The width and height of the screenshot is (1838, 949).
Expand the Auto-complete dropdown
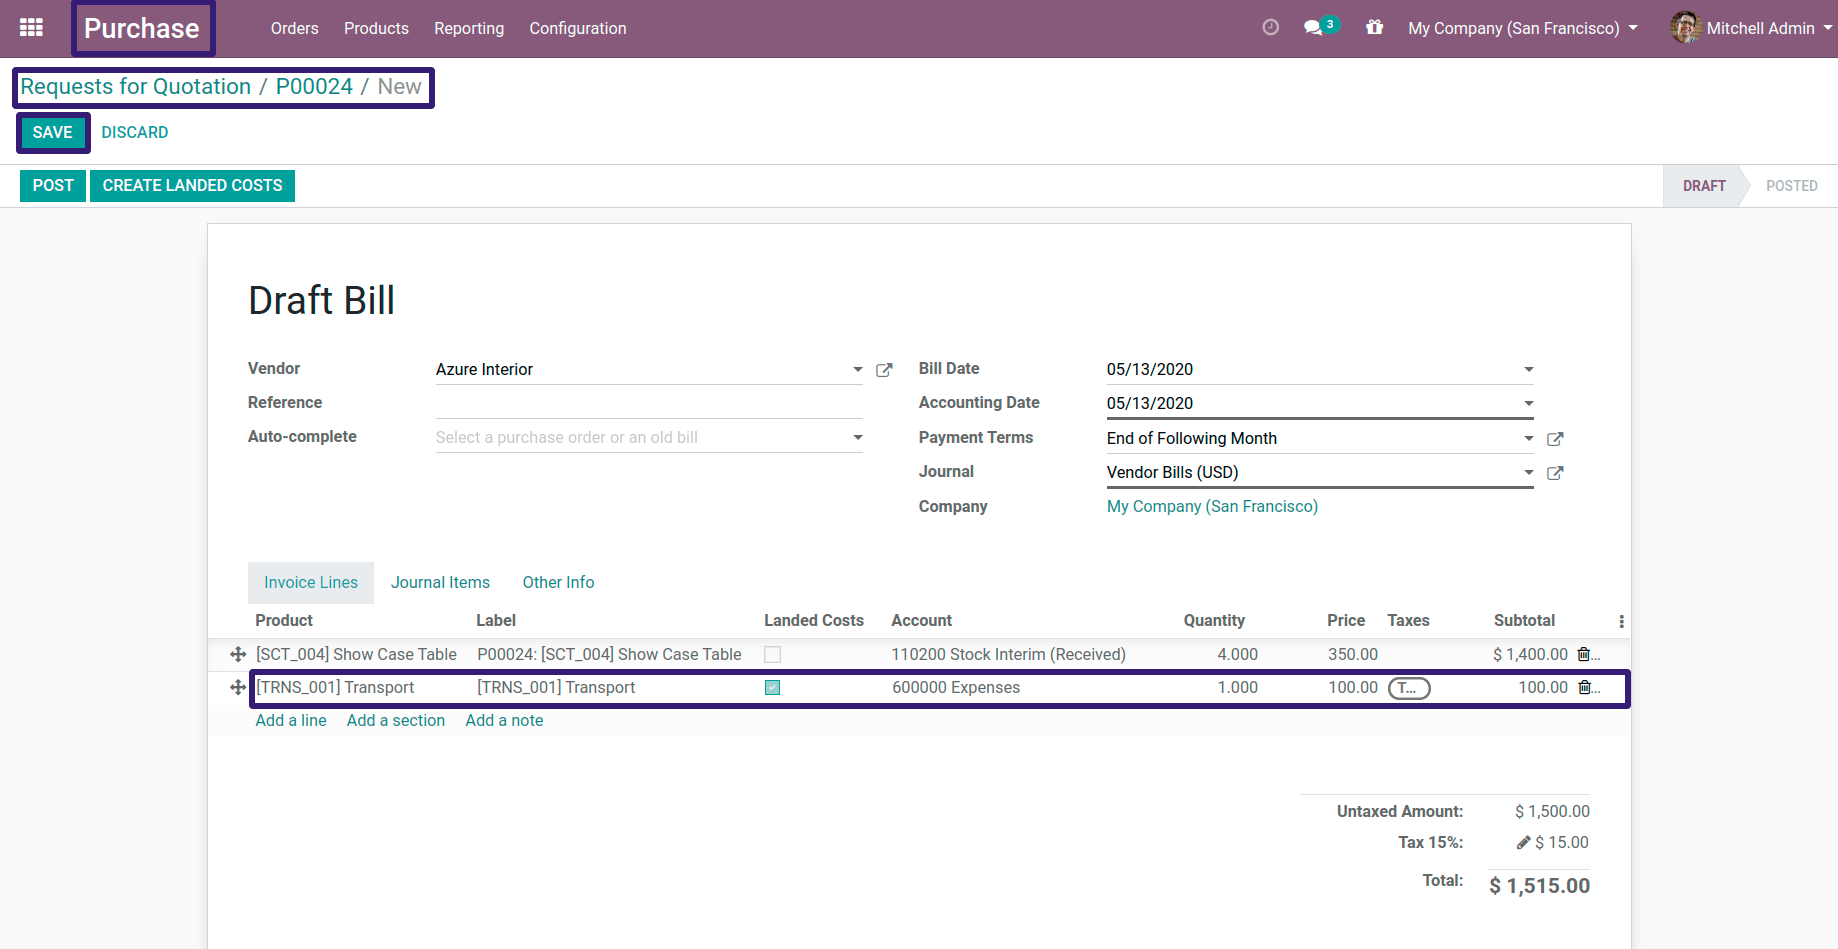pyautogui.click(x=857, y=438)
